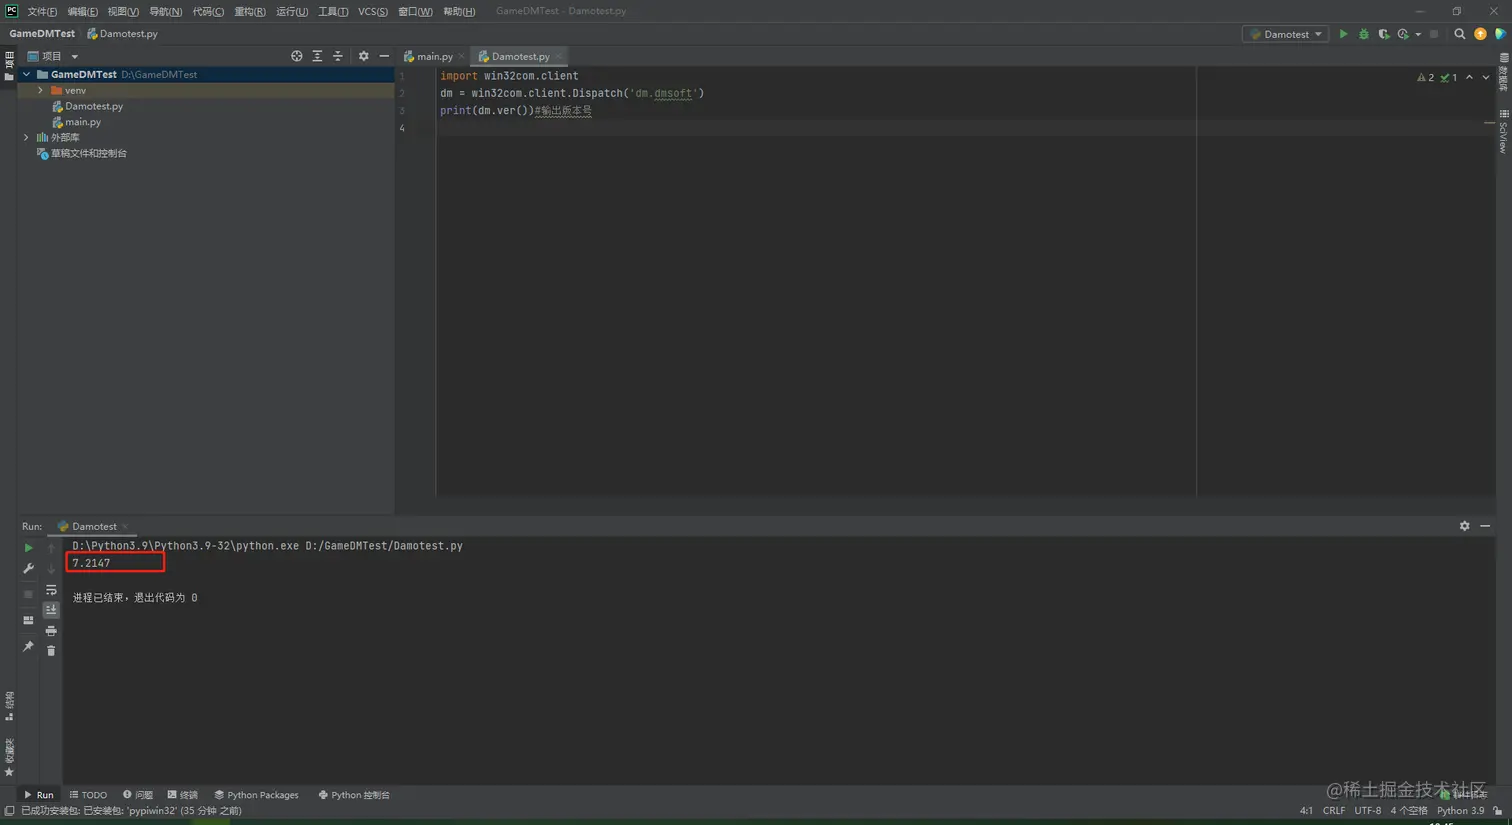The height and width of the screenshot is (825, 1512).
Task: Toggle pin tab in Run panel
Action: pyautogui.click(x=28, y=647)
